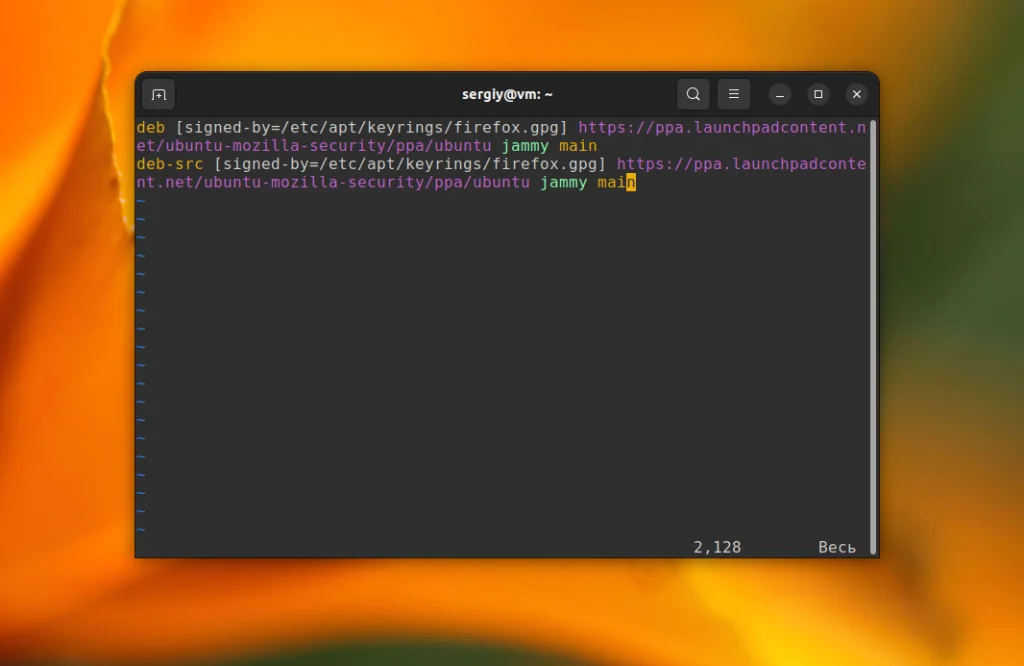This screenshot has height=666, width=1024.
Task: Minimize the terminal window
Action: 779,94
